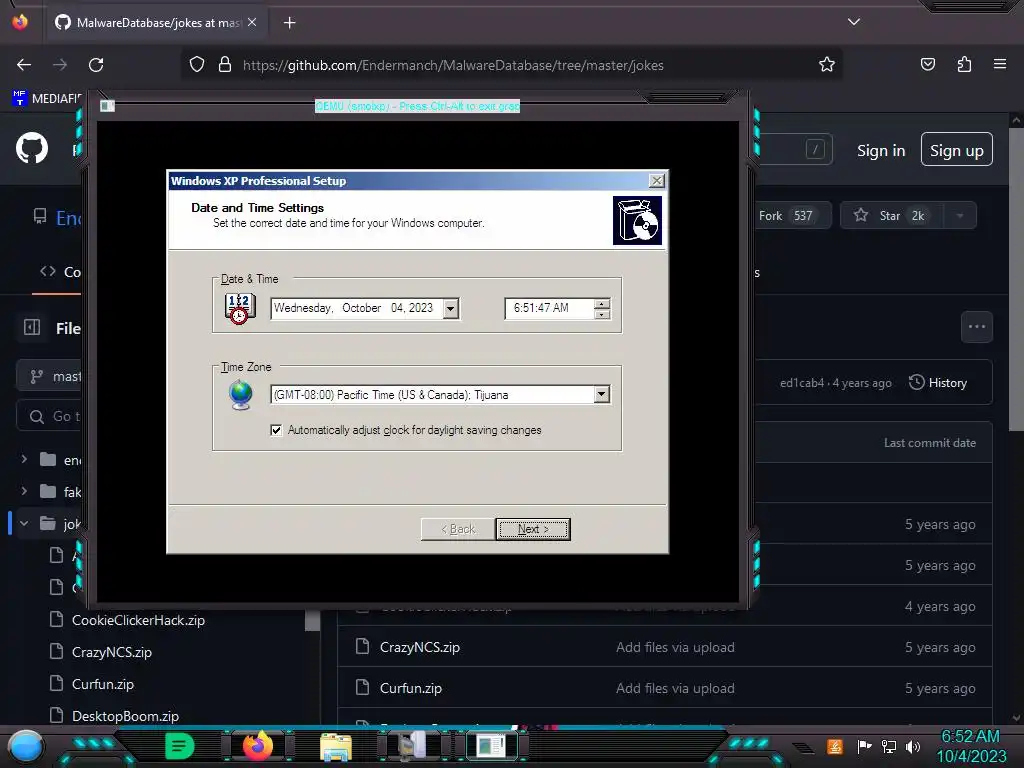Switch to Firefox in taskbar
Screen dimensions: 1024x768
[x=257, y=746]
